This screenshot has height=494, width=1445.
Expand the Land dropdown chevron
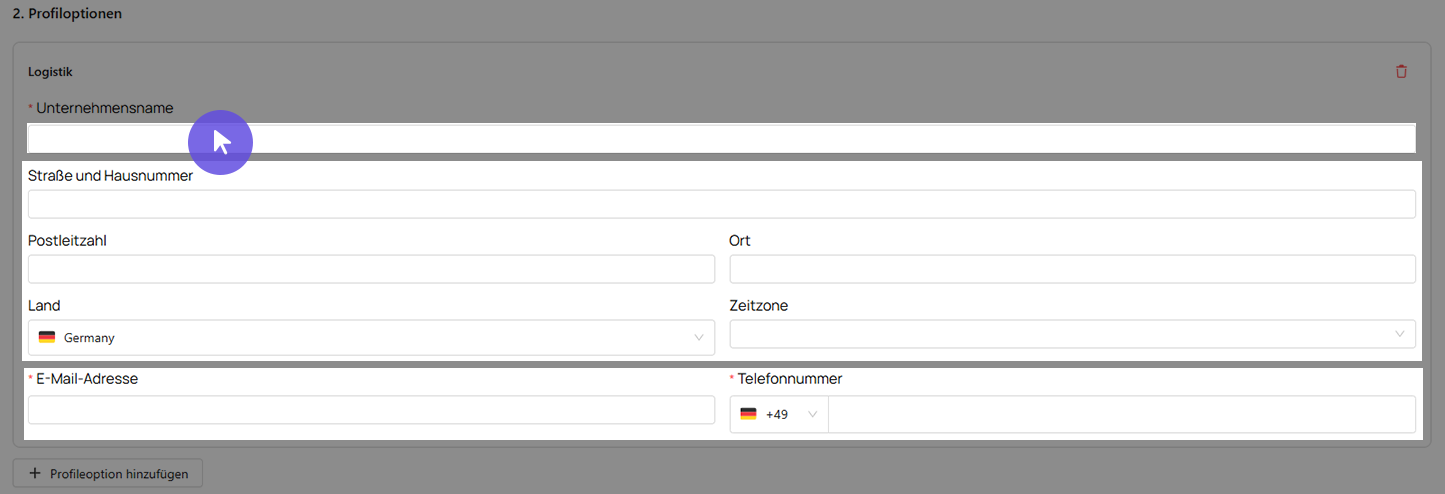pyautogui.click(x=699, y=338)
